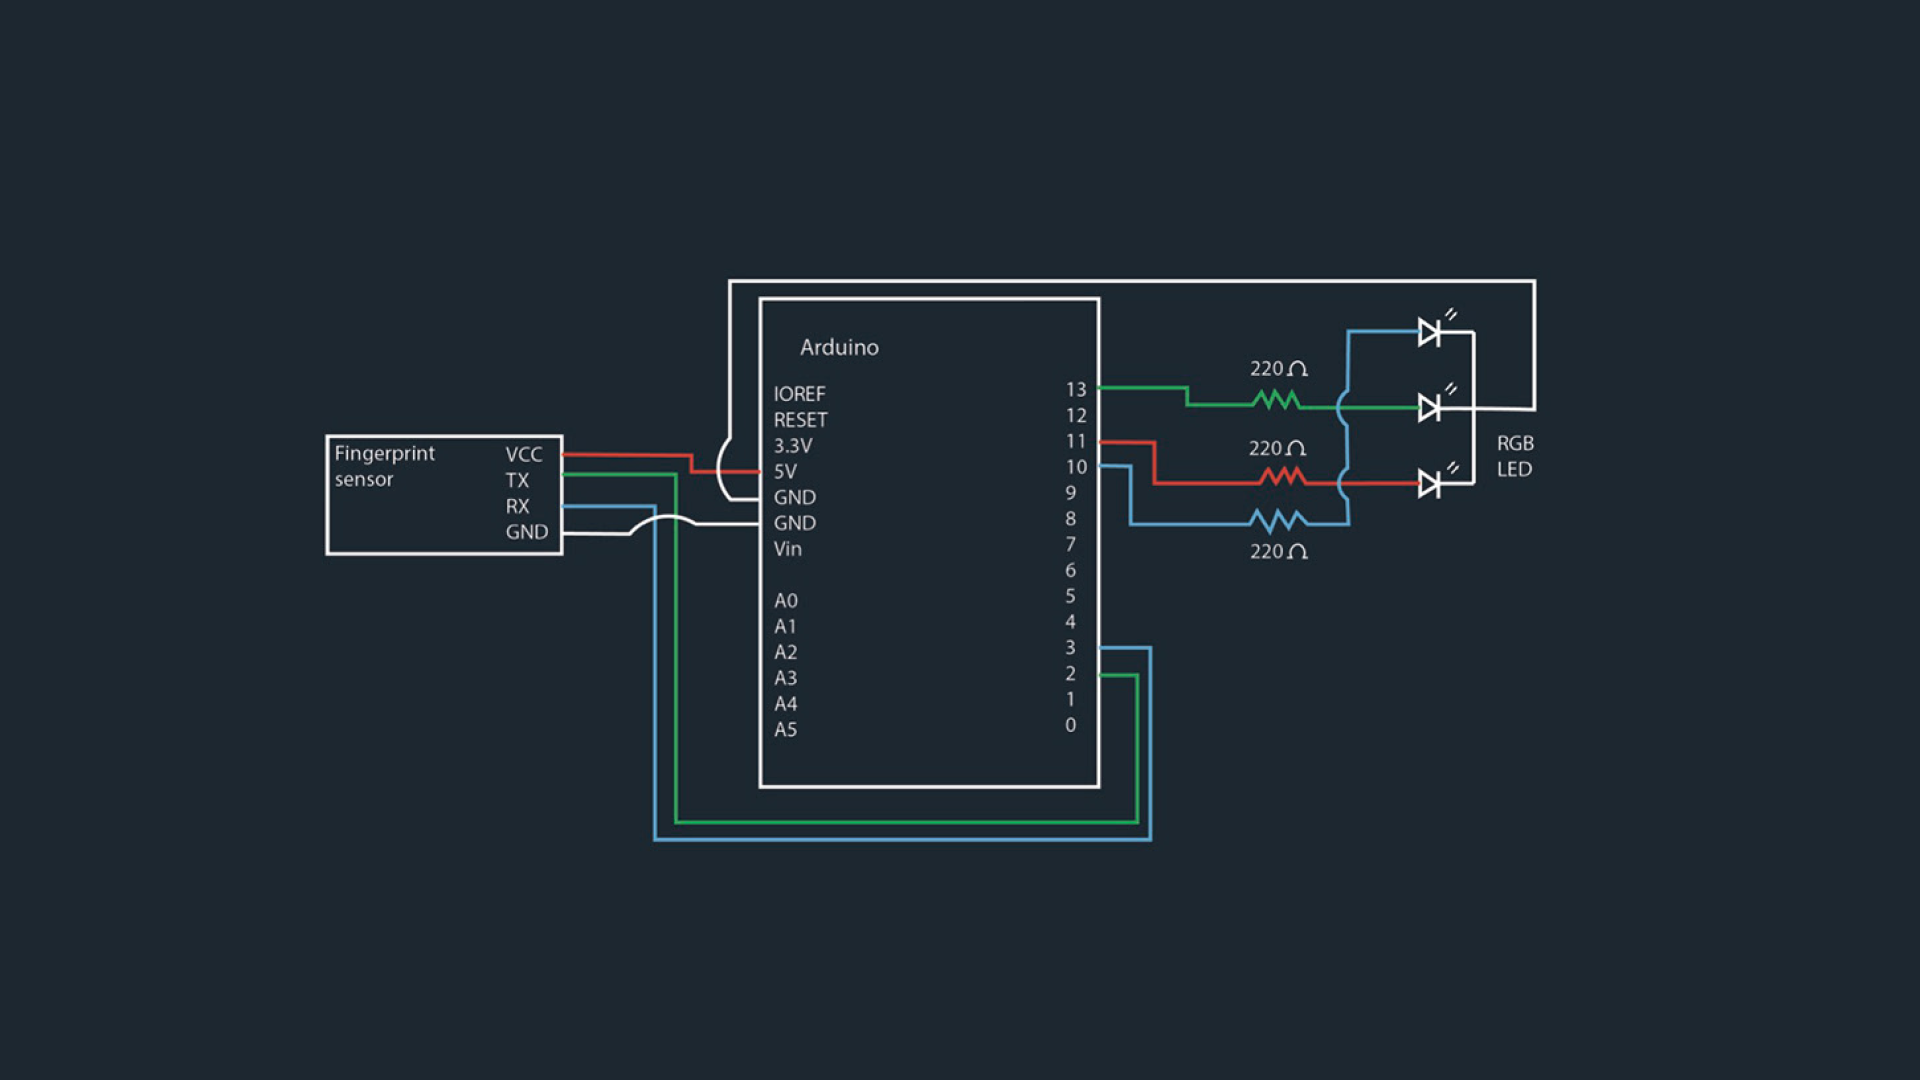The height and width of the screenshot is (1080, 1920).
Task: Select the green resistor zigzag symbol
Action: coord(1276,401)
